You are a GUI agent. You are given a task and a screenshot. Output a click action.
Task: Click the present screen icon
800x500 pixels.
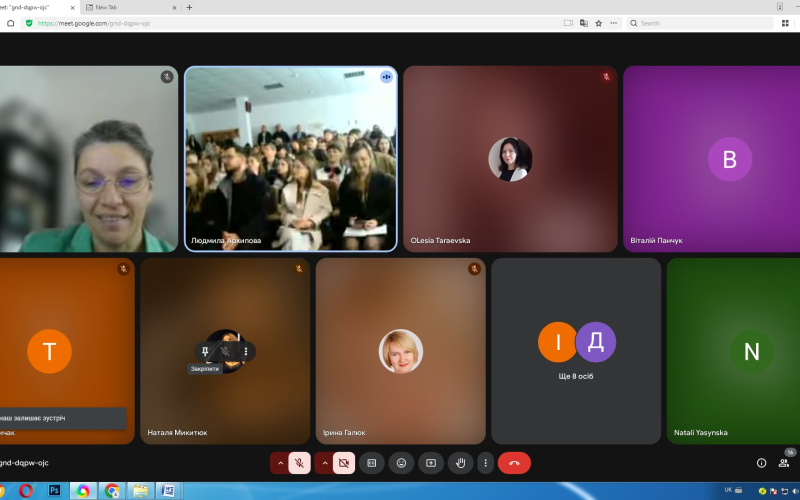click(431, 463)
